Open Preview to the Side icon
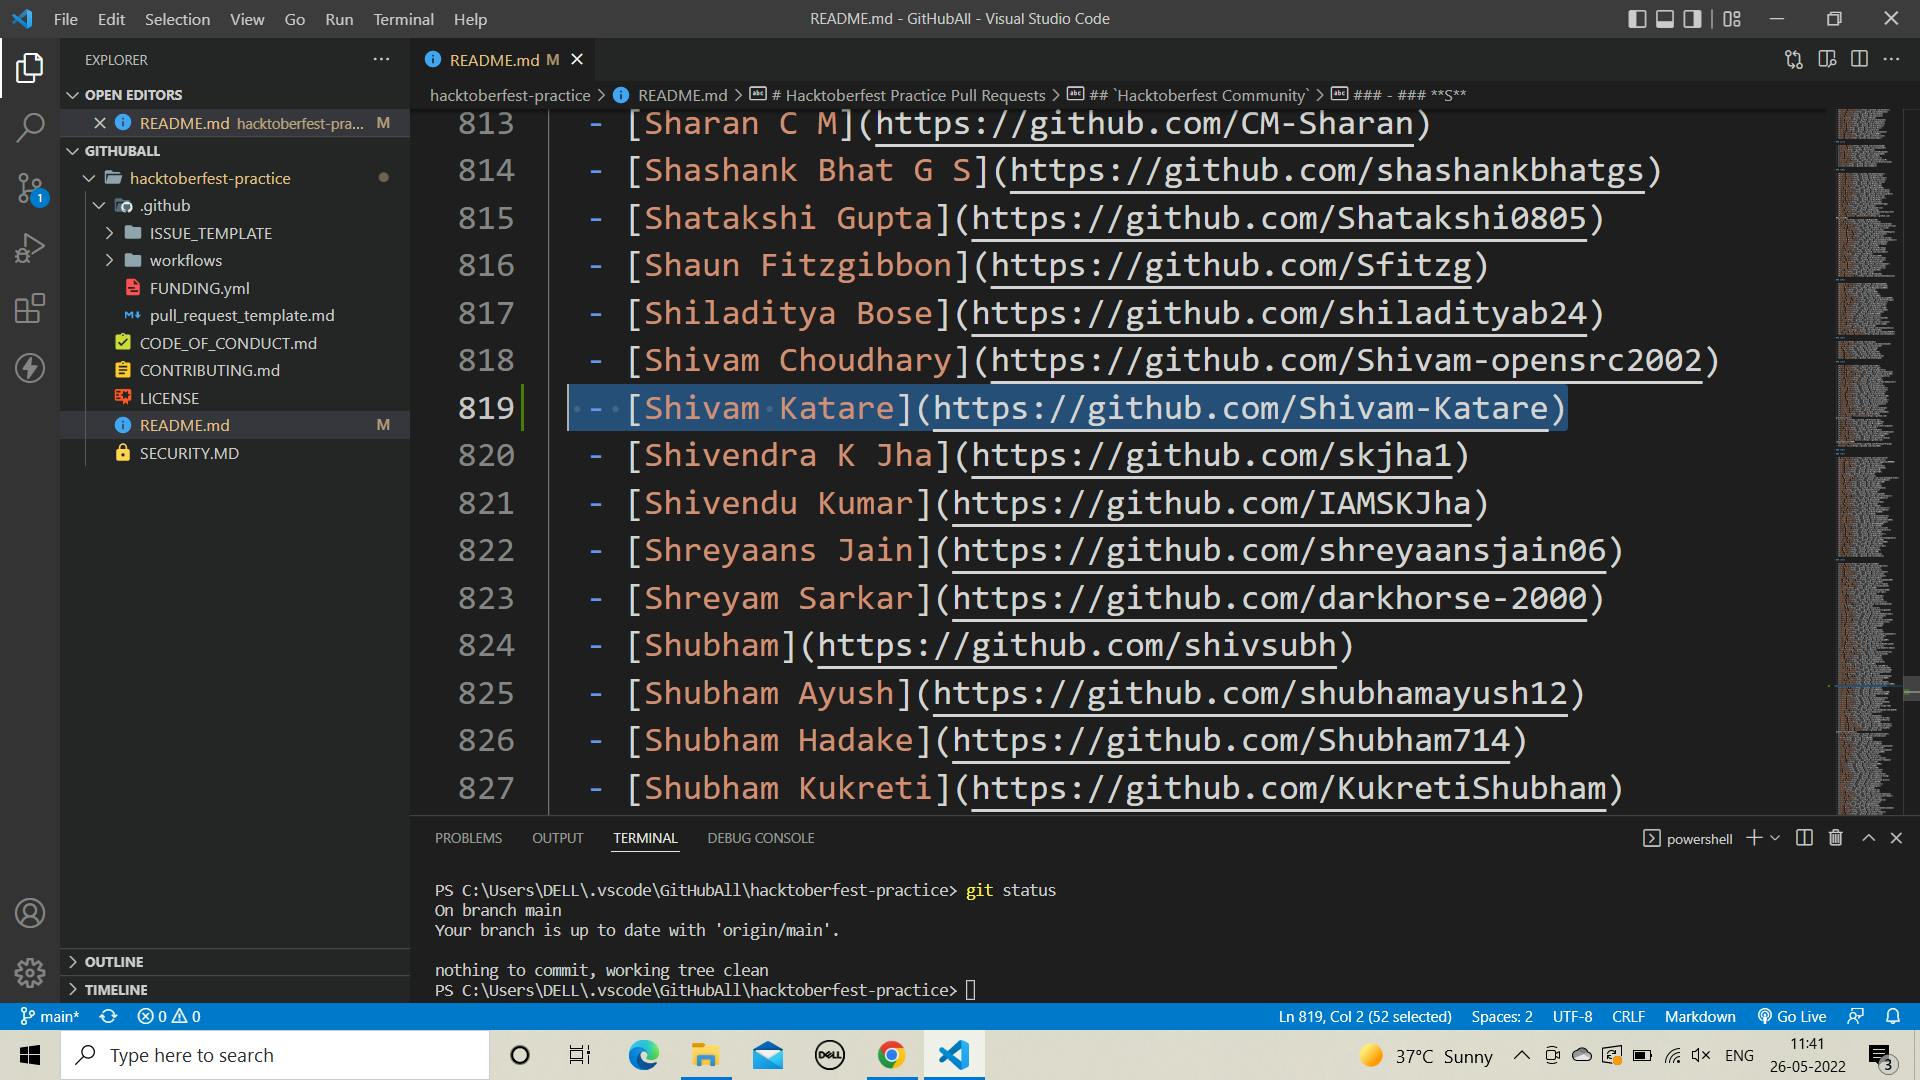Screen dimensions: 1920x1080 point(1827,60)
